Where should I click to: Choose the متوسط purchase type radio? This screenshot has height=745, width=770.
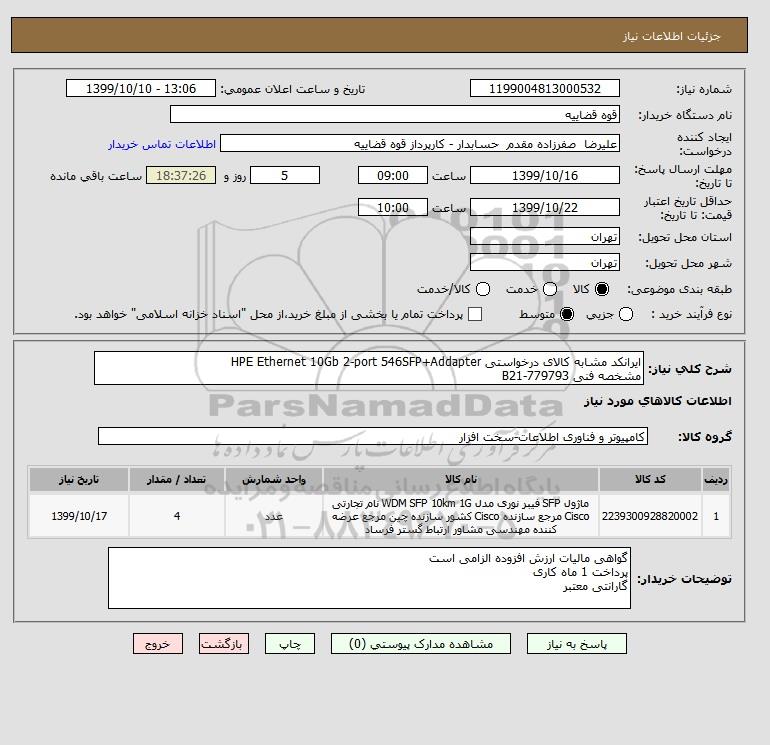pos(567,314)
